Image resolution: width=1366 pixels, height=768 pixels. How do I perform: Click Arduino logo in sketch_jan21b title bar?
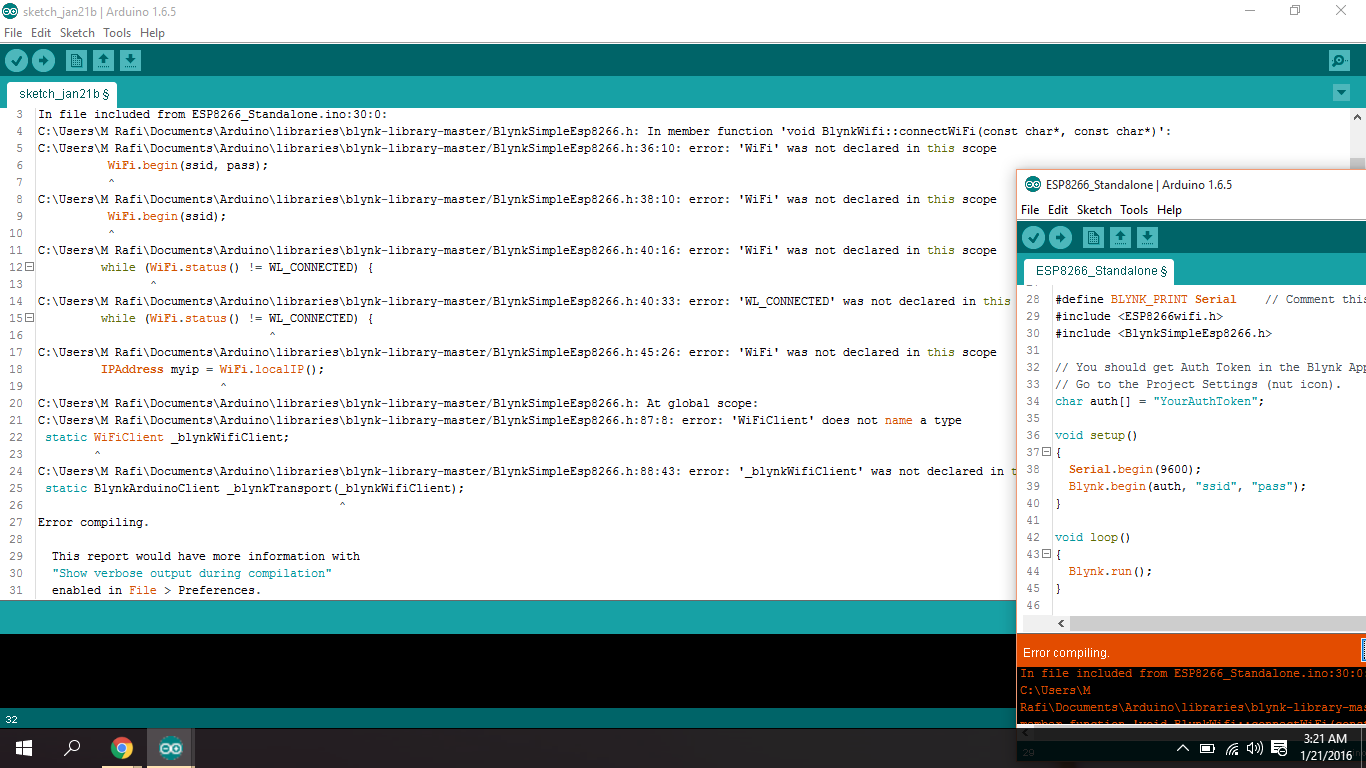tap(10, 10)
